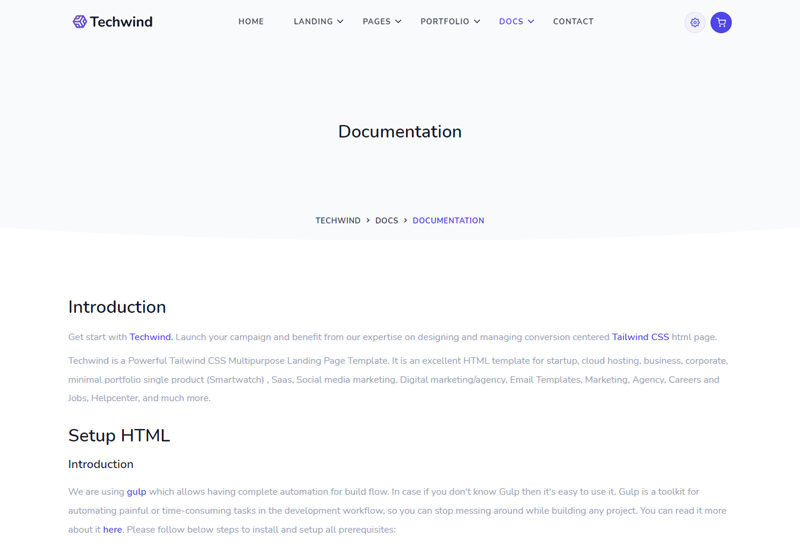Open the settings gear icon button
The height and width of the screenshot is (550, 800).
pos(694,22)
